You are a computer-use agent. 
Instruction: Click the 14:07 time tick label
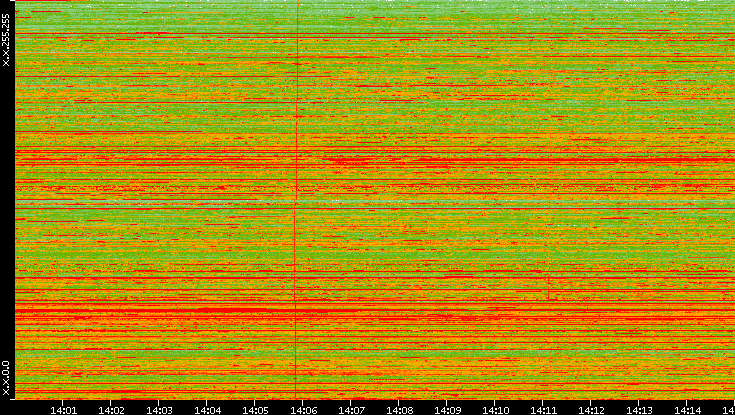[351, 410]
